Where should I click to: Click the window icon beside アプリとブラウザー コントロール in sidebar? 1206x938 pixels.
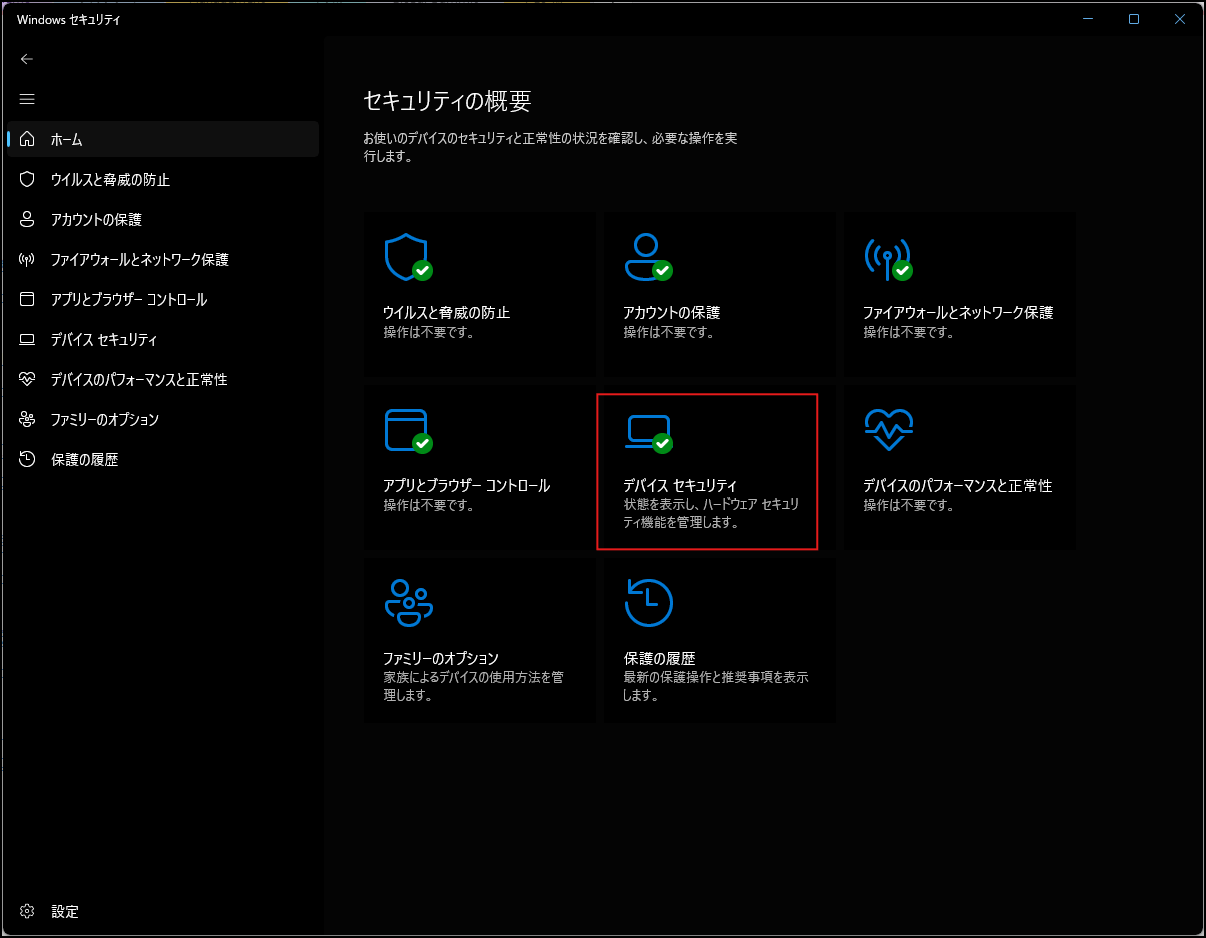(x=27, y=299)
